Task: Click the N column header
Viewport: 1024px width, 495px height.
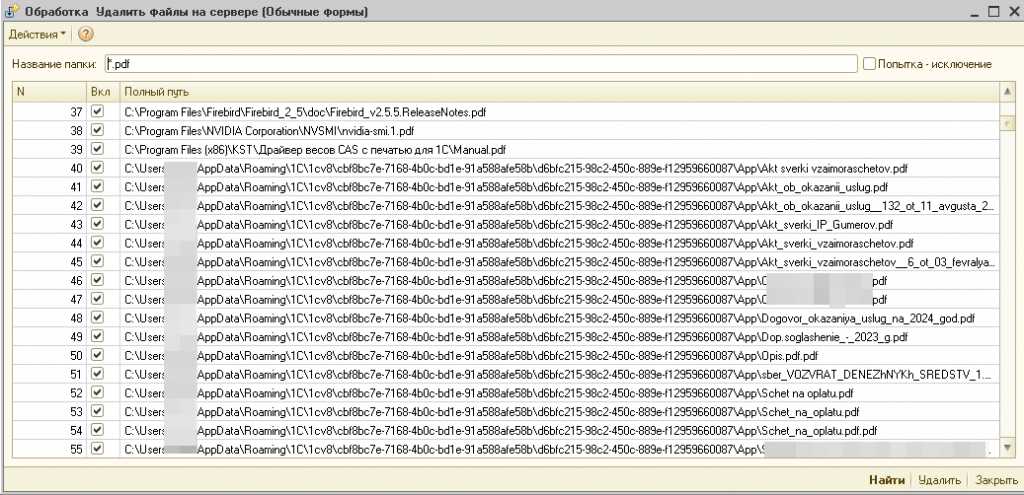Action: 50,91
